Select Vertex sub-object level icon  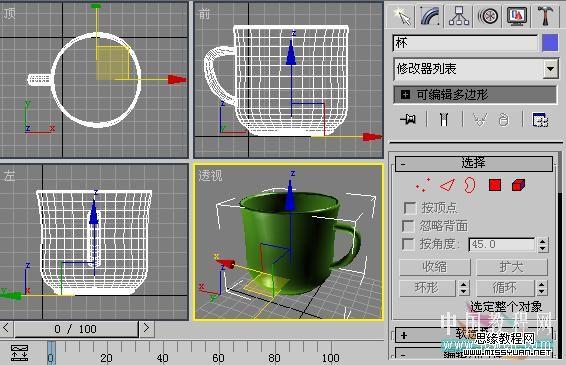(x=423, y=185)
